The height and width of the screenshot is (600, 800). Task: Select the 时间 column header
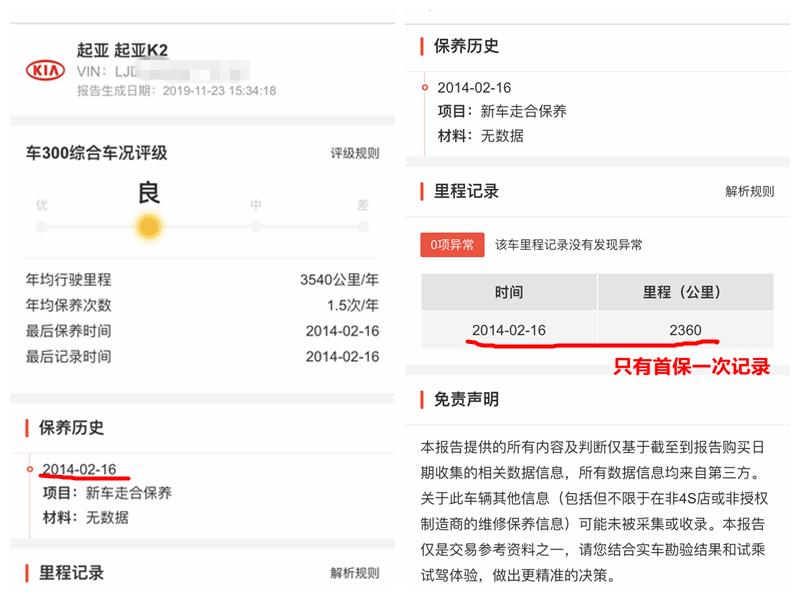click(511, 290)
